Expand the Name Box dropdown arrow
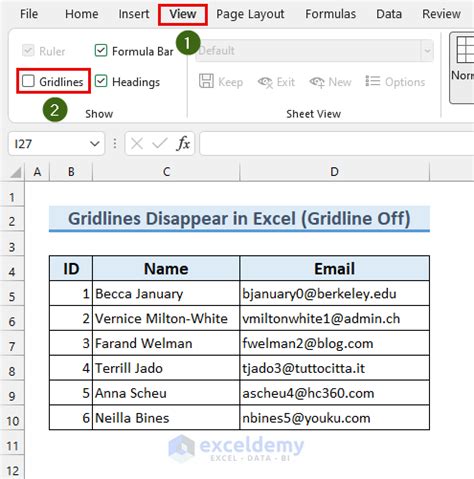 coord(95,144)
